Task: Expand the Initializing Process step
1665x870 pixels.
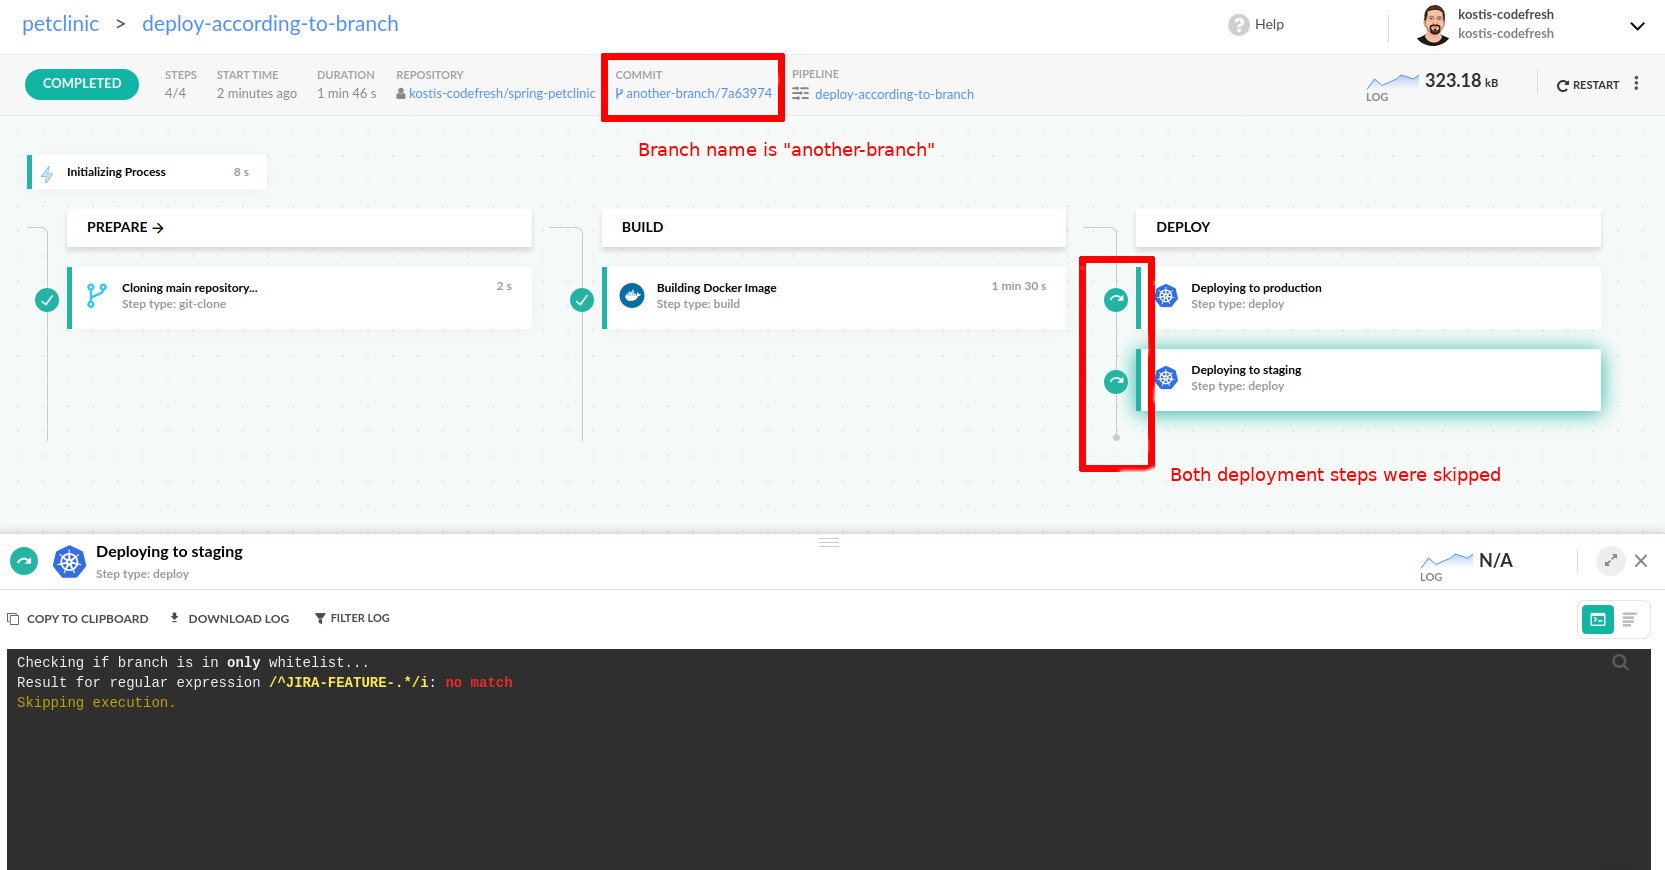Action: click(148, 172)
